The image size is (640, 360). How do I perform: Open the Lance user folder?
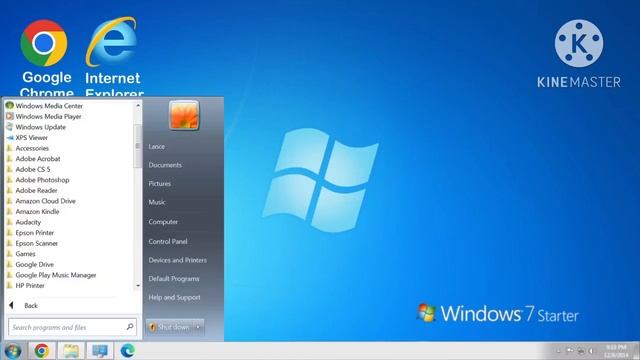click(x=157, y=147)
